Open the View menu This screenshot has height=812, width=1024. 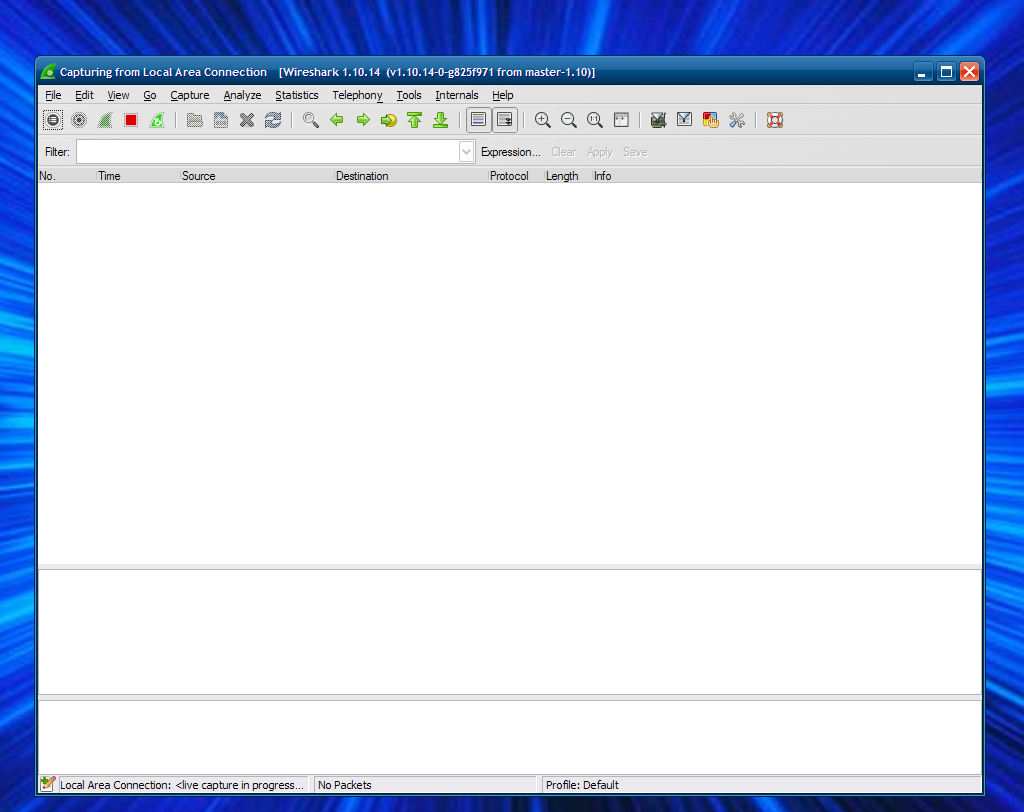[x=118, y=95]
